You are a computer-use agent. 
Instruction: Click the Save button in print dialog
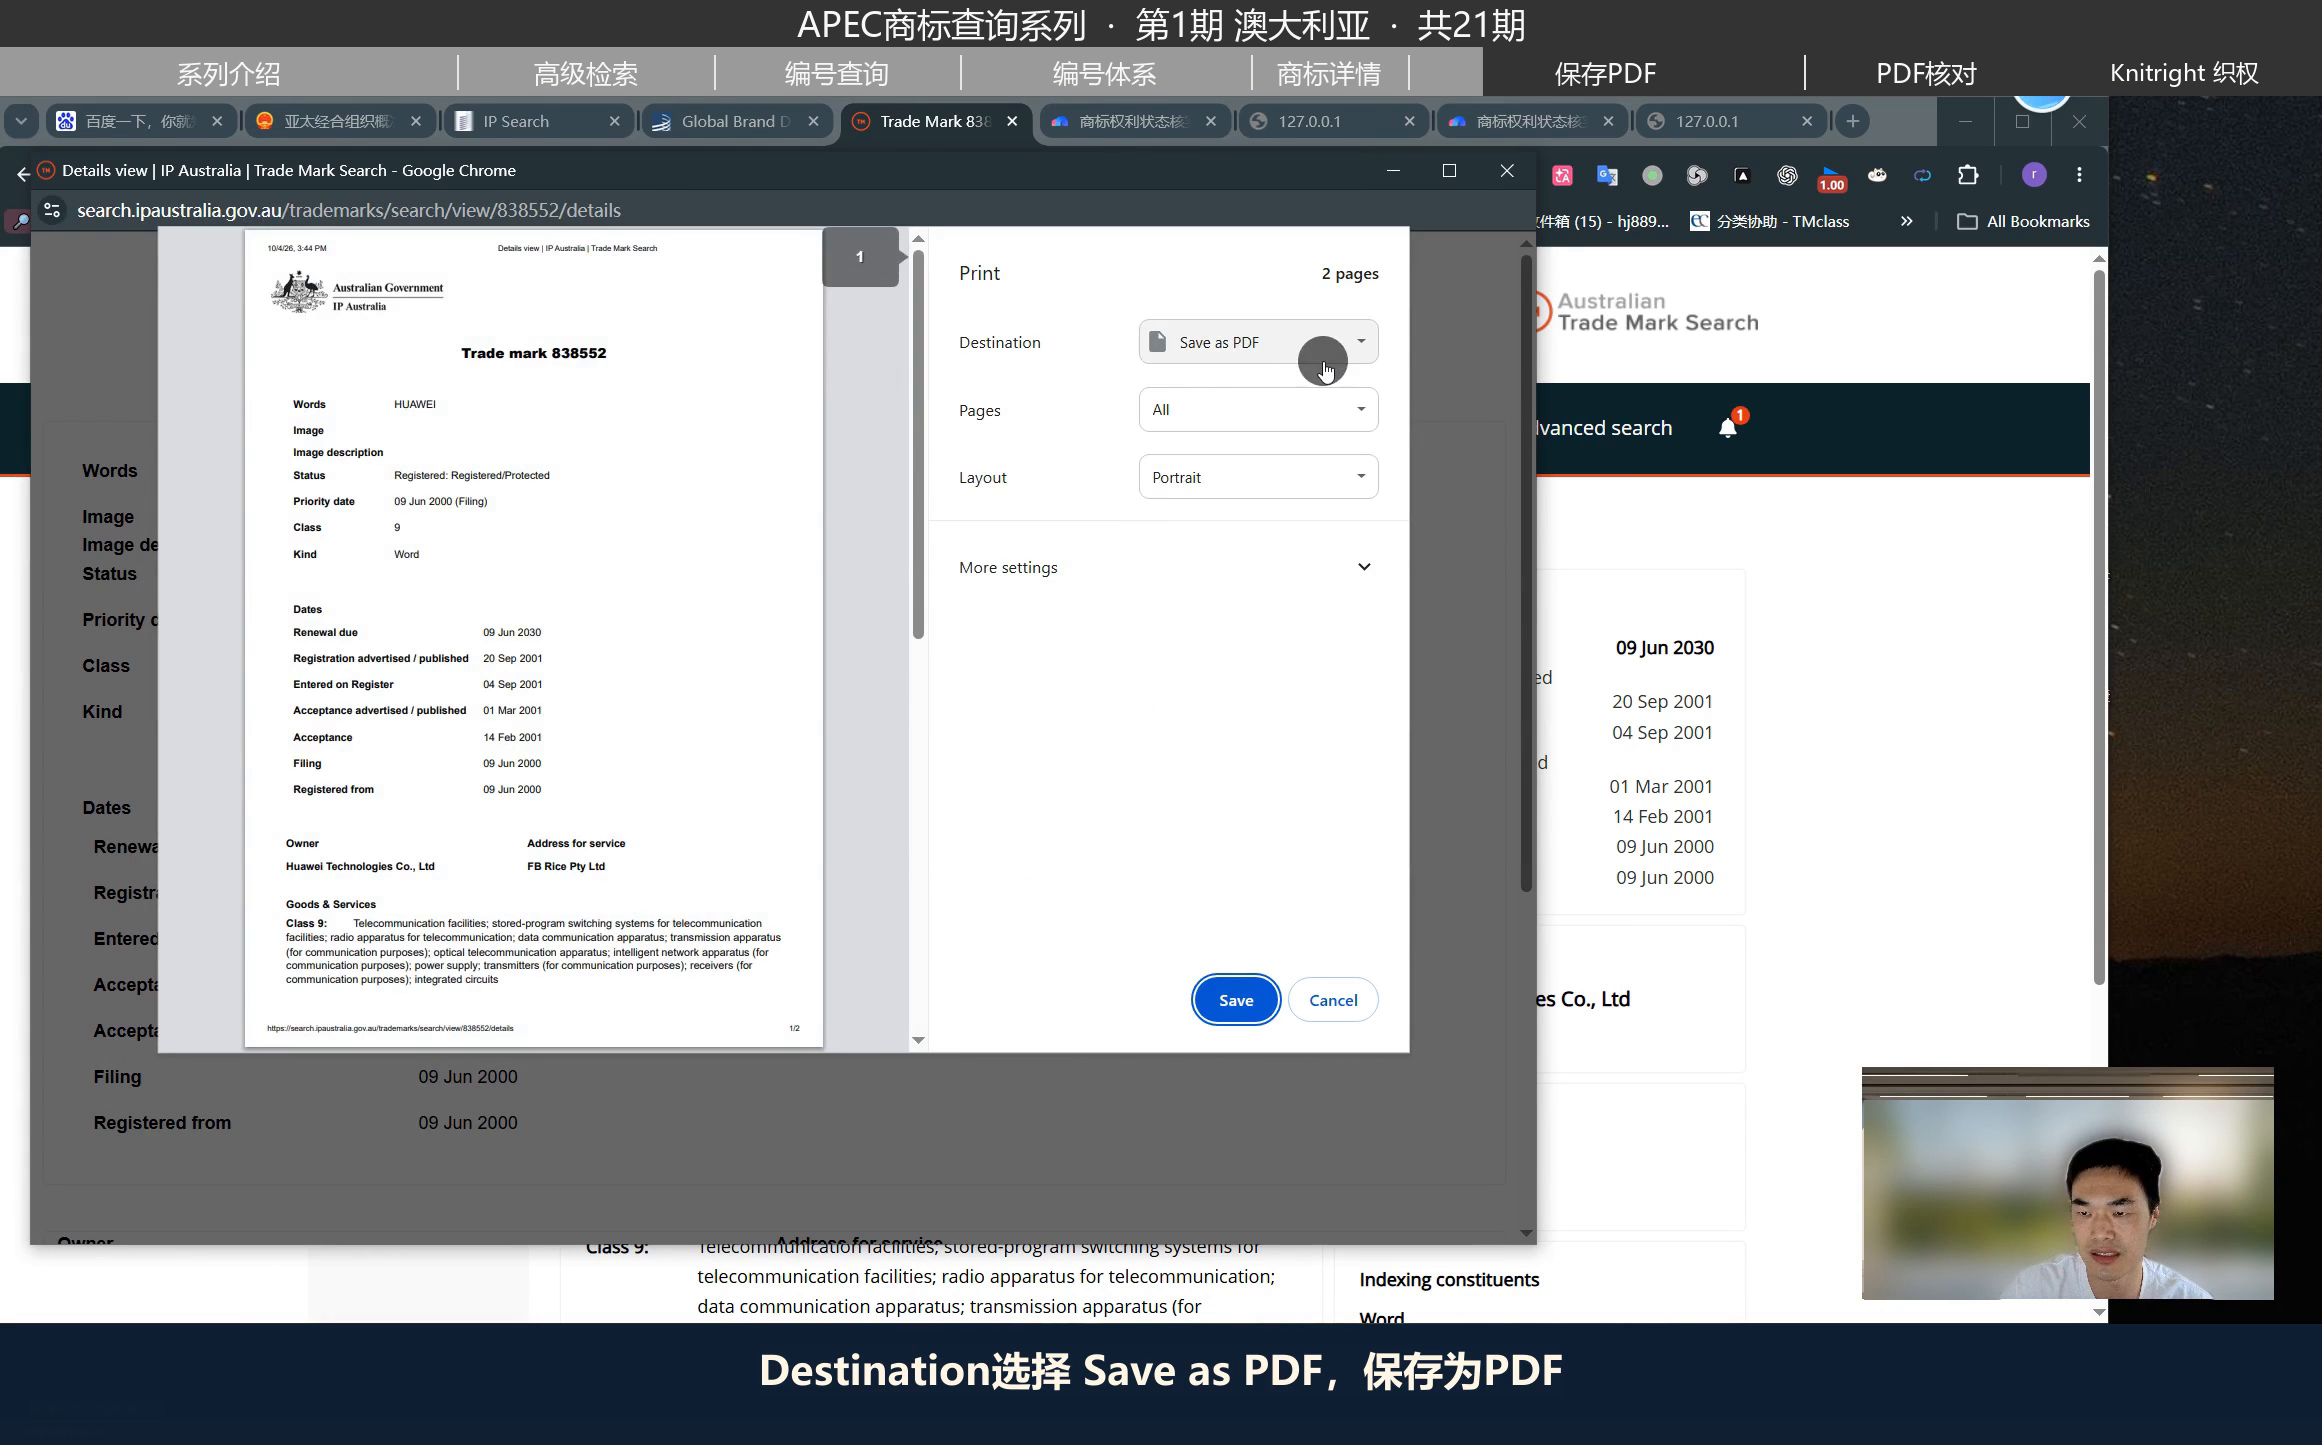(x=1236, y=1000)
